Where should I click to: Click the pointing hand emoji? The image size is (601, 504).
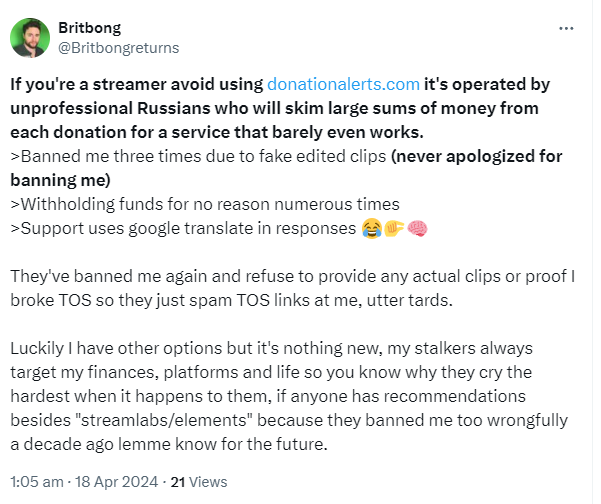coord(391,229)
